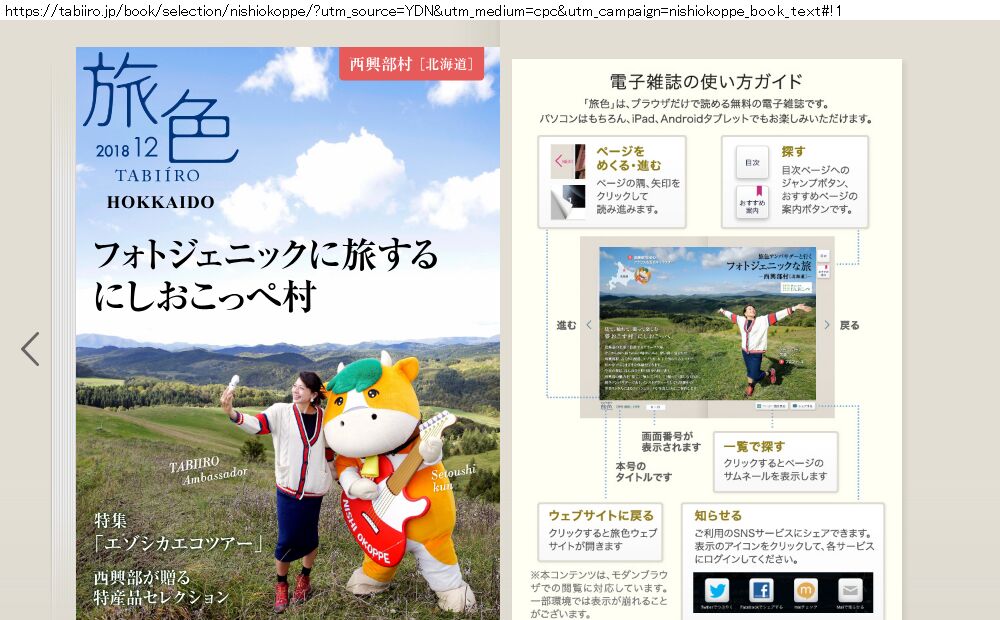Click the 進む label
This screenshot has height=620, width=1000.
566,325
